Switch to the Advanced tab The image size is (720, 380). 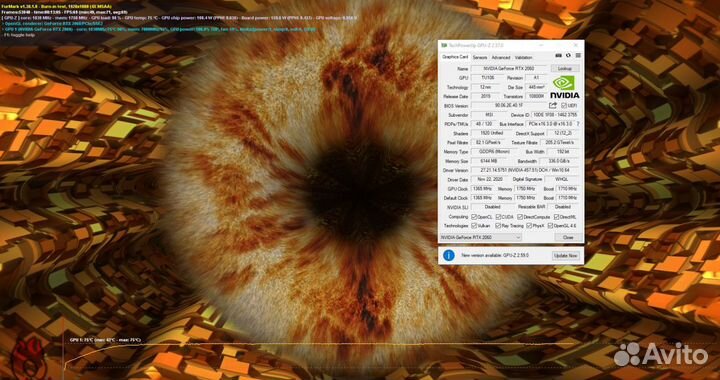click(x=501, y=57)
